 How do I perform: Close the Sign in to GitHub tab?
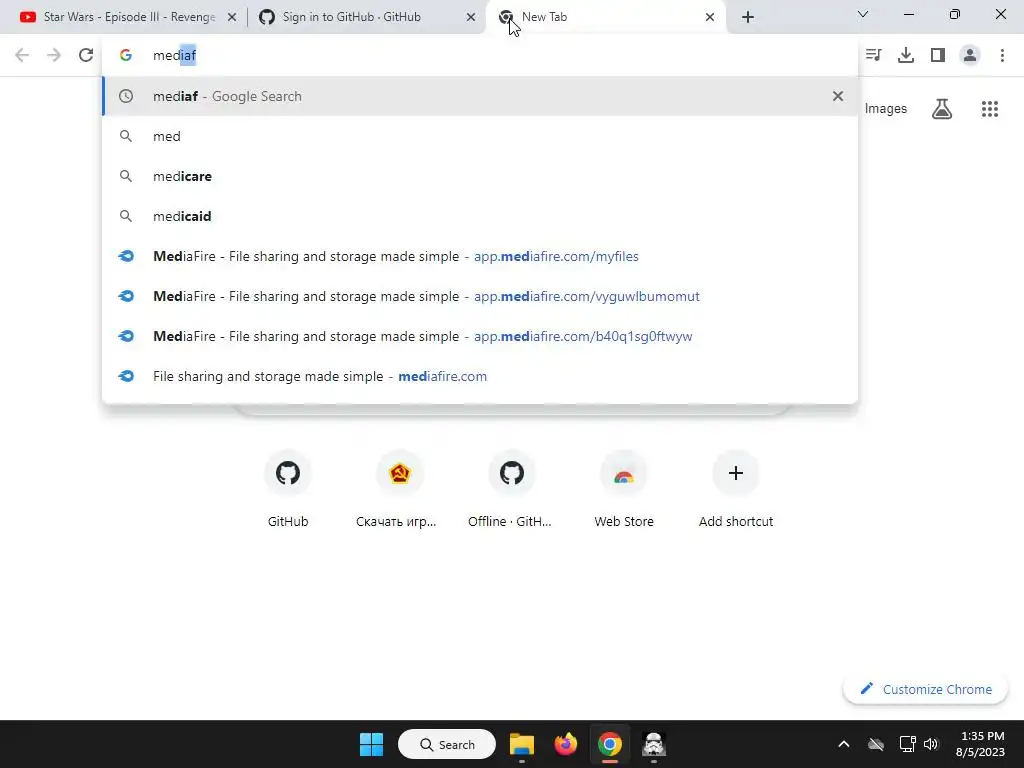pos(471,18)
